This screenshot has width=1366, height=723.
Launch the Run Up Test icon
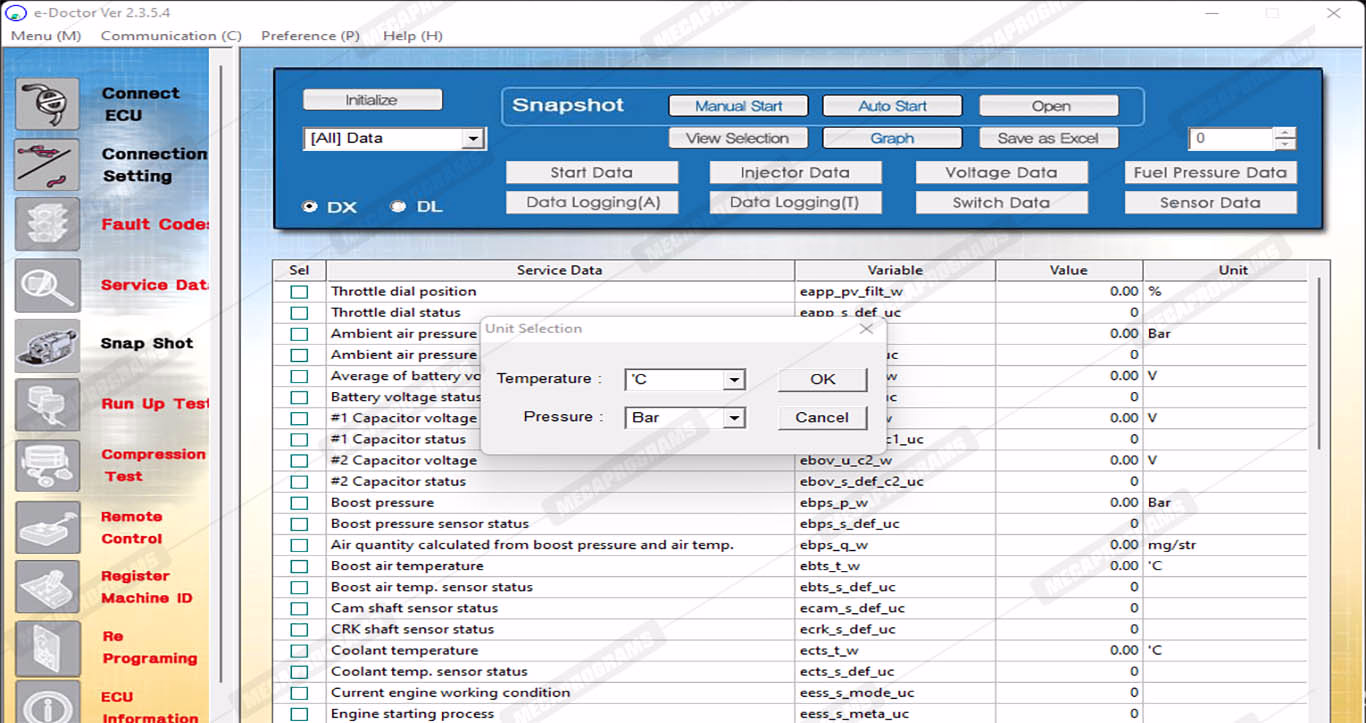[47, 405]
